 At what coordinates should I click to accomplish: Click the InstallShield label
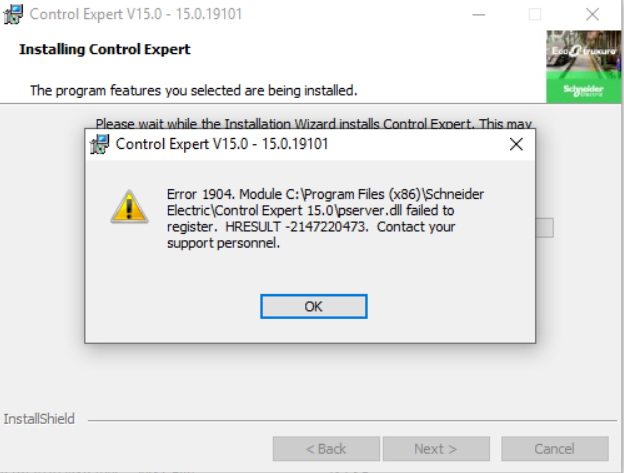point(39,419)
